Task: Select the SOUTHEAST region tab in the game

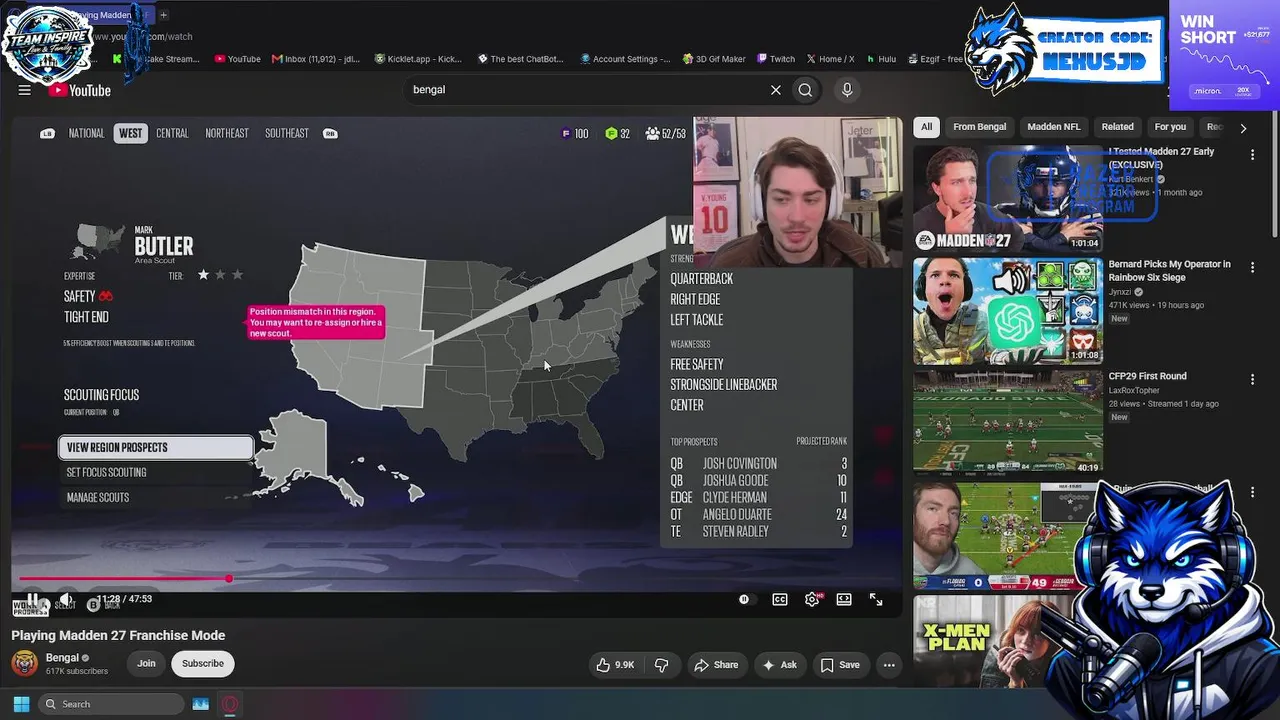Action: click(287, 134)
